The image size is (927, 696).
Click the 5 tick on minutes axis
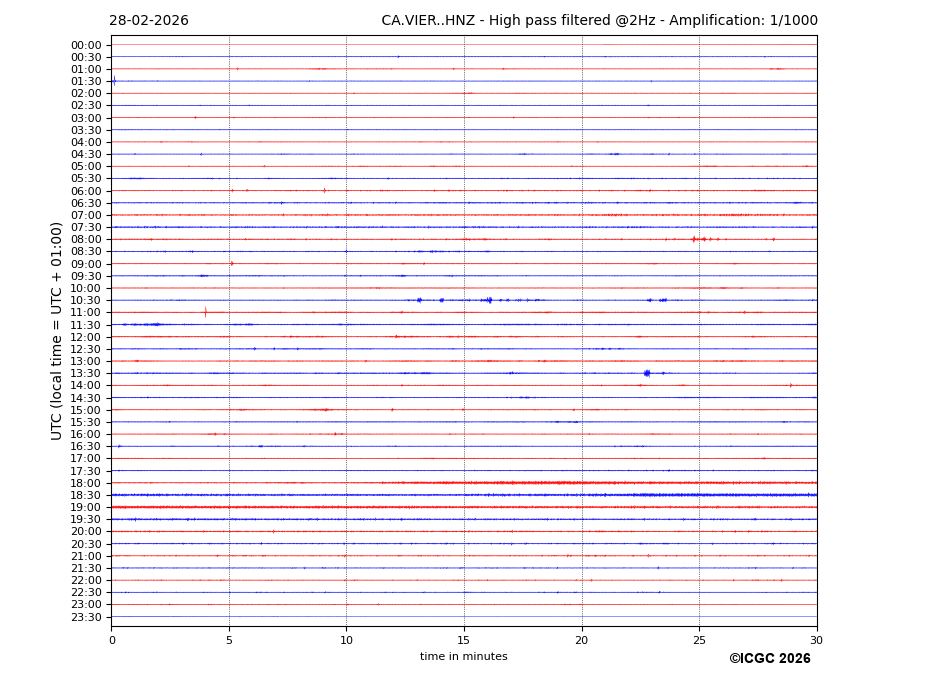229,640
